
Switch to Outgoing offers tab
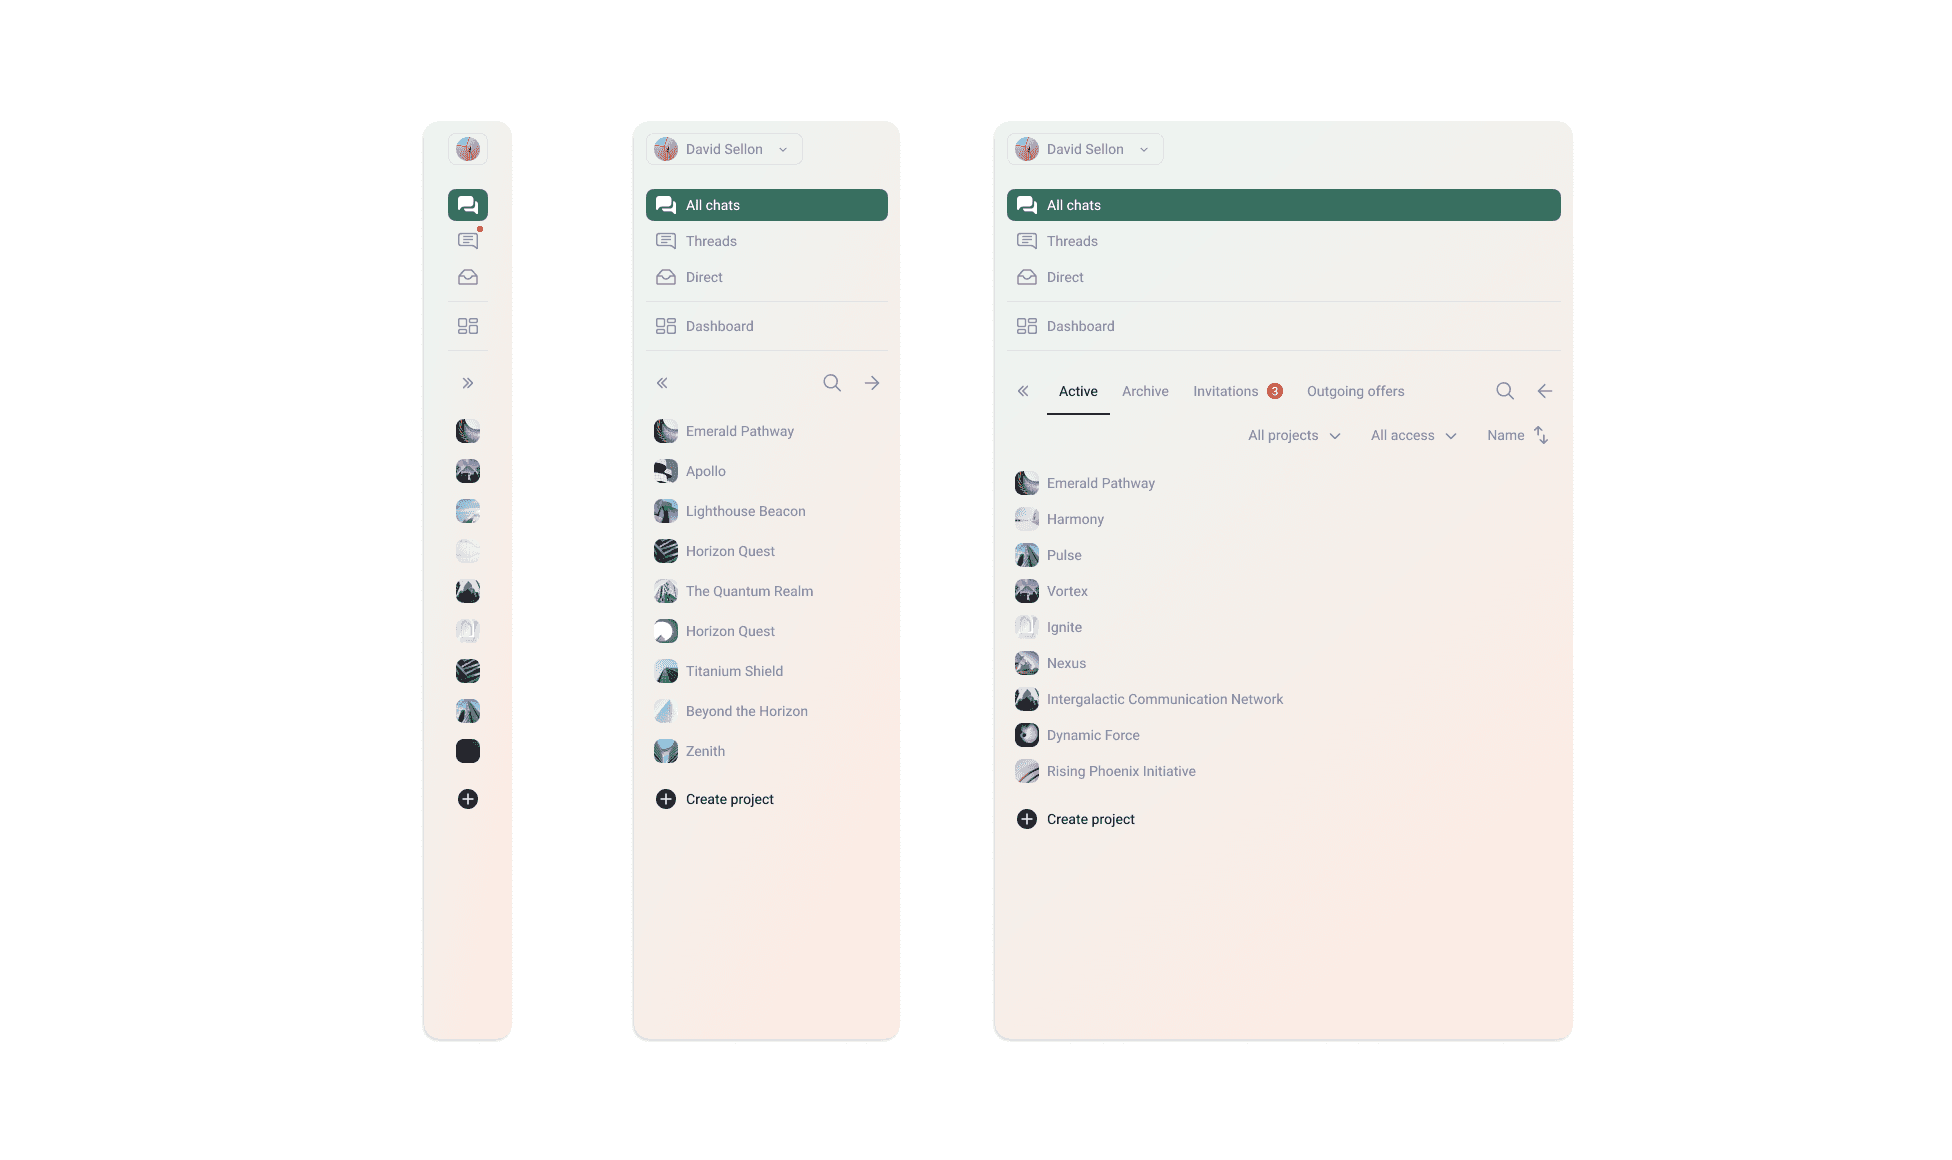tap(1355, 391)
